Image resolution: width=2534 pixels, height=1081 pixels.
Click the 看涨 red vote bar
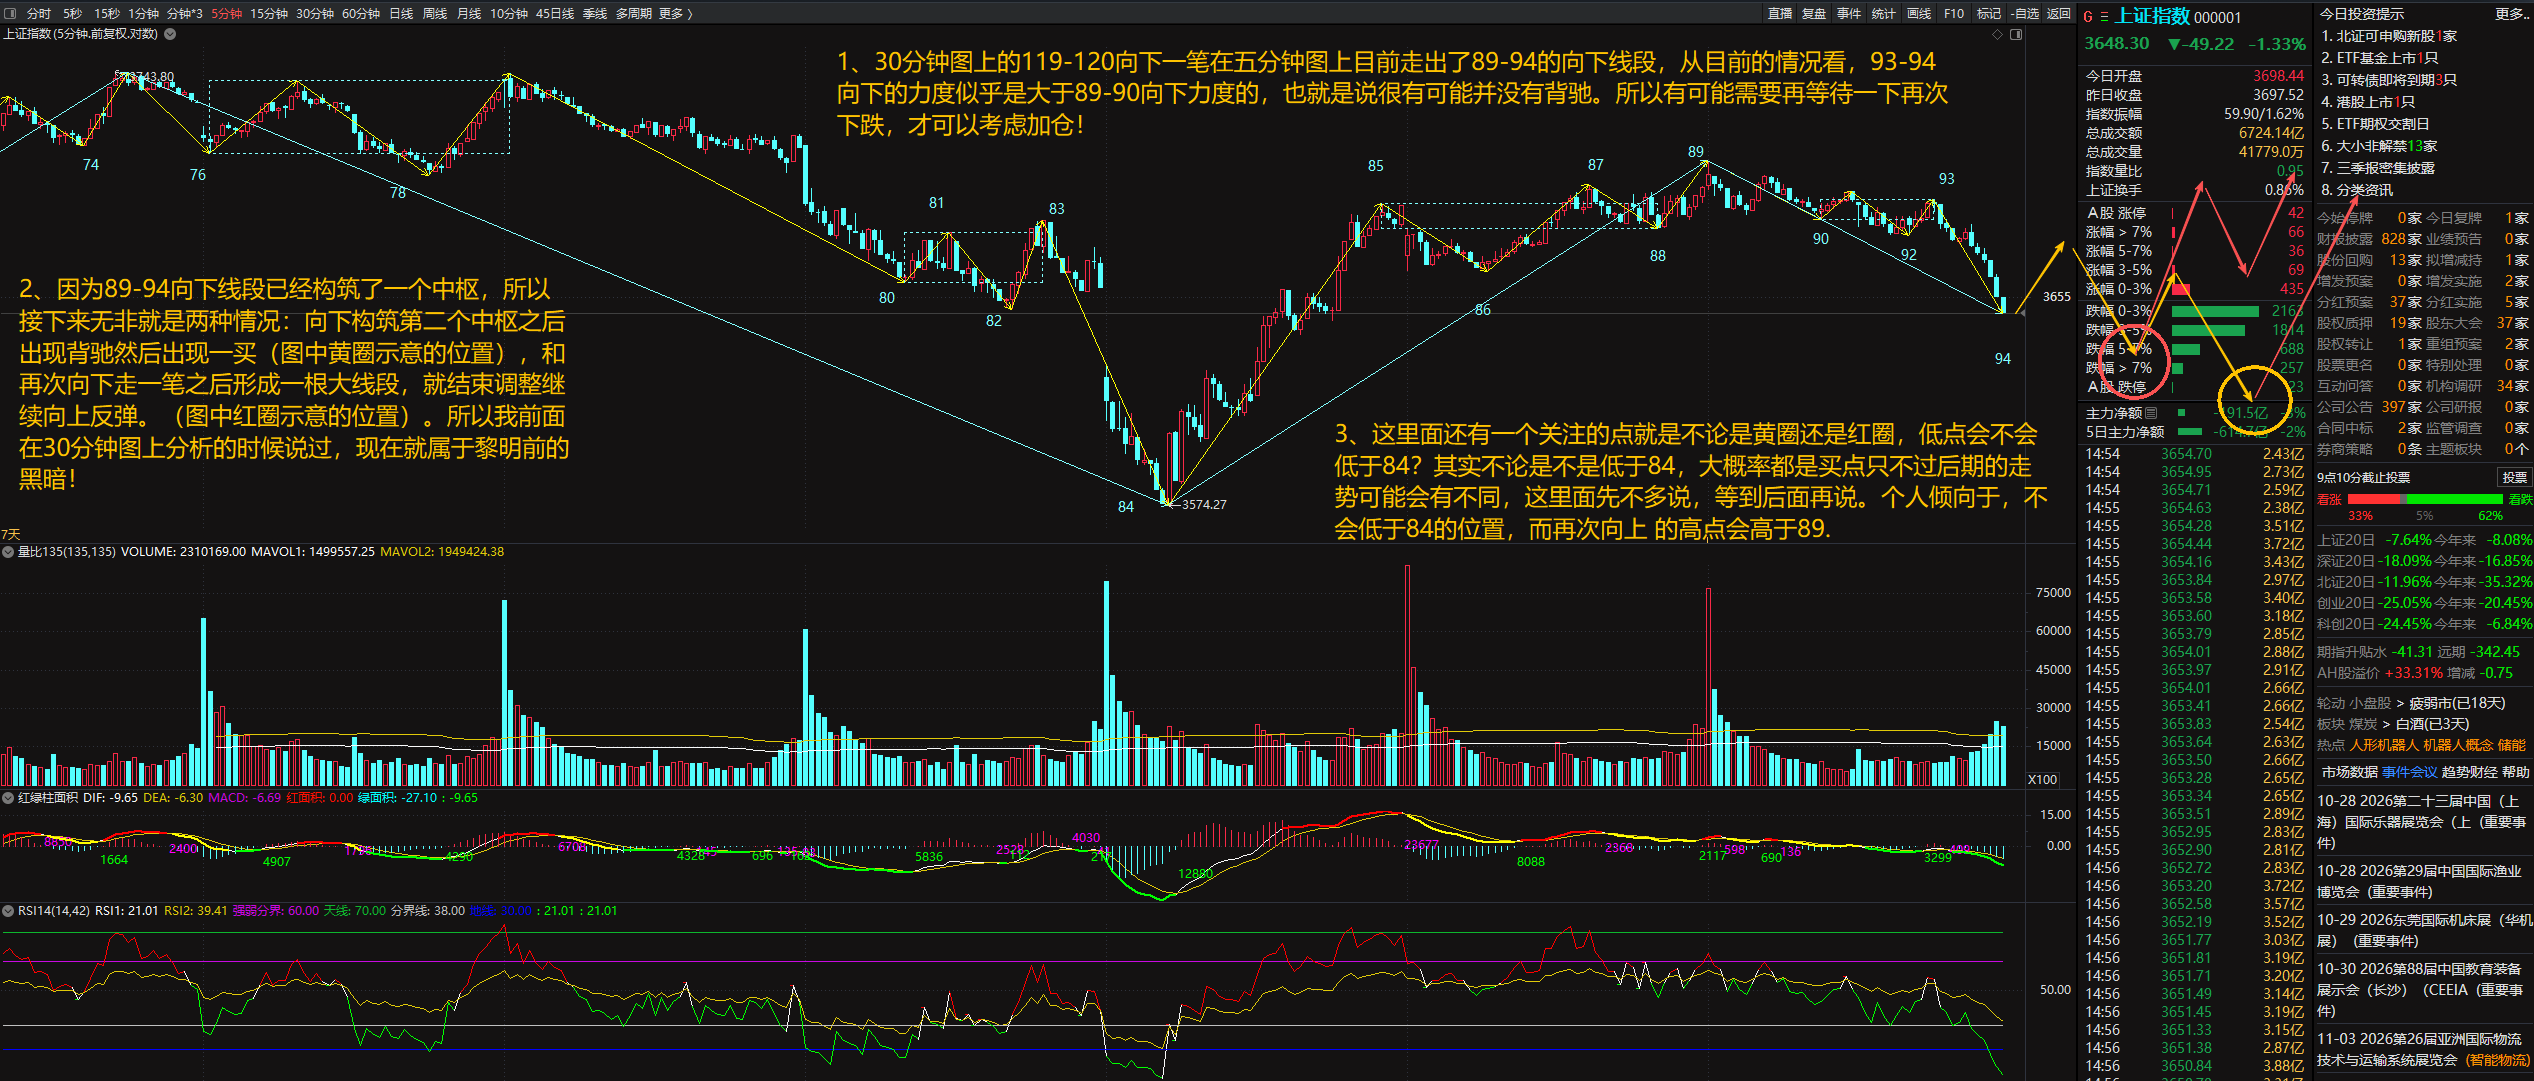2372,498
